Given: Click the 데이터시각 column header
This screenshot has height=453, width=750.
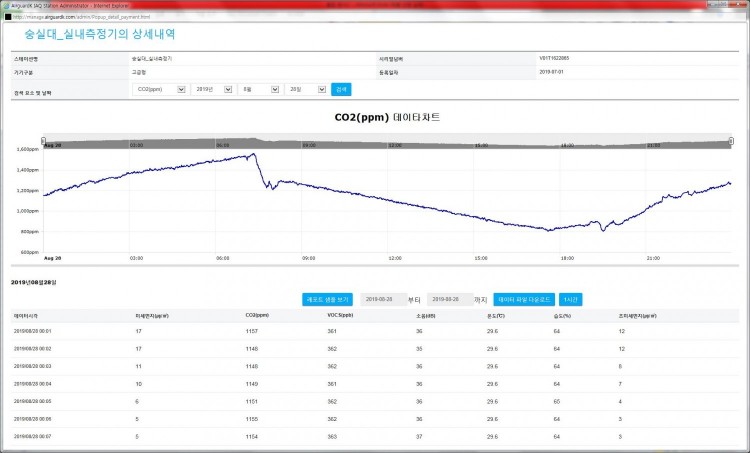Looking at the screenshot, I should click(25, 315).
